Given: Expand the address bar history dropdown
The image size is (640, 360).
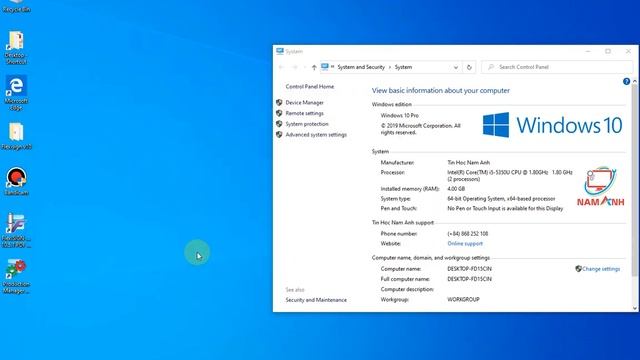Looking at the screenshot, I should (x=456, y=67).
